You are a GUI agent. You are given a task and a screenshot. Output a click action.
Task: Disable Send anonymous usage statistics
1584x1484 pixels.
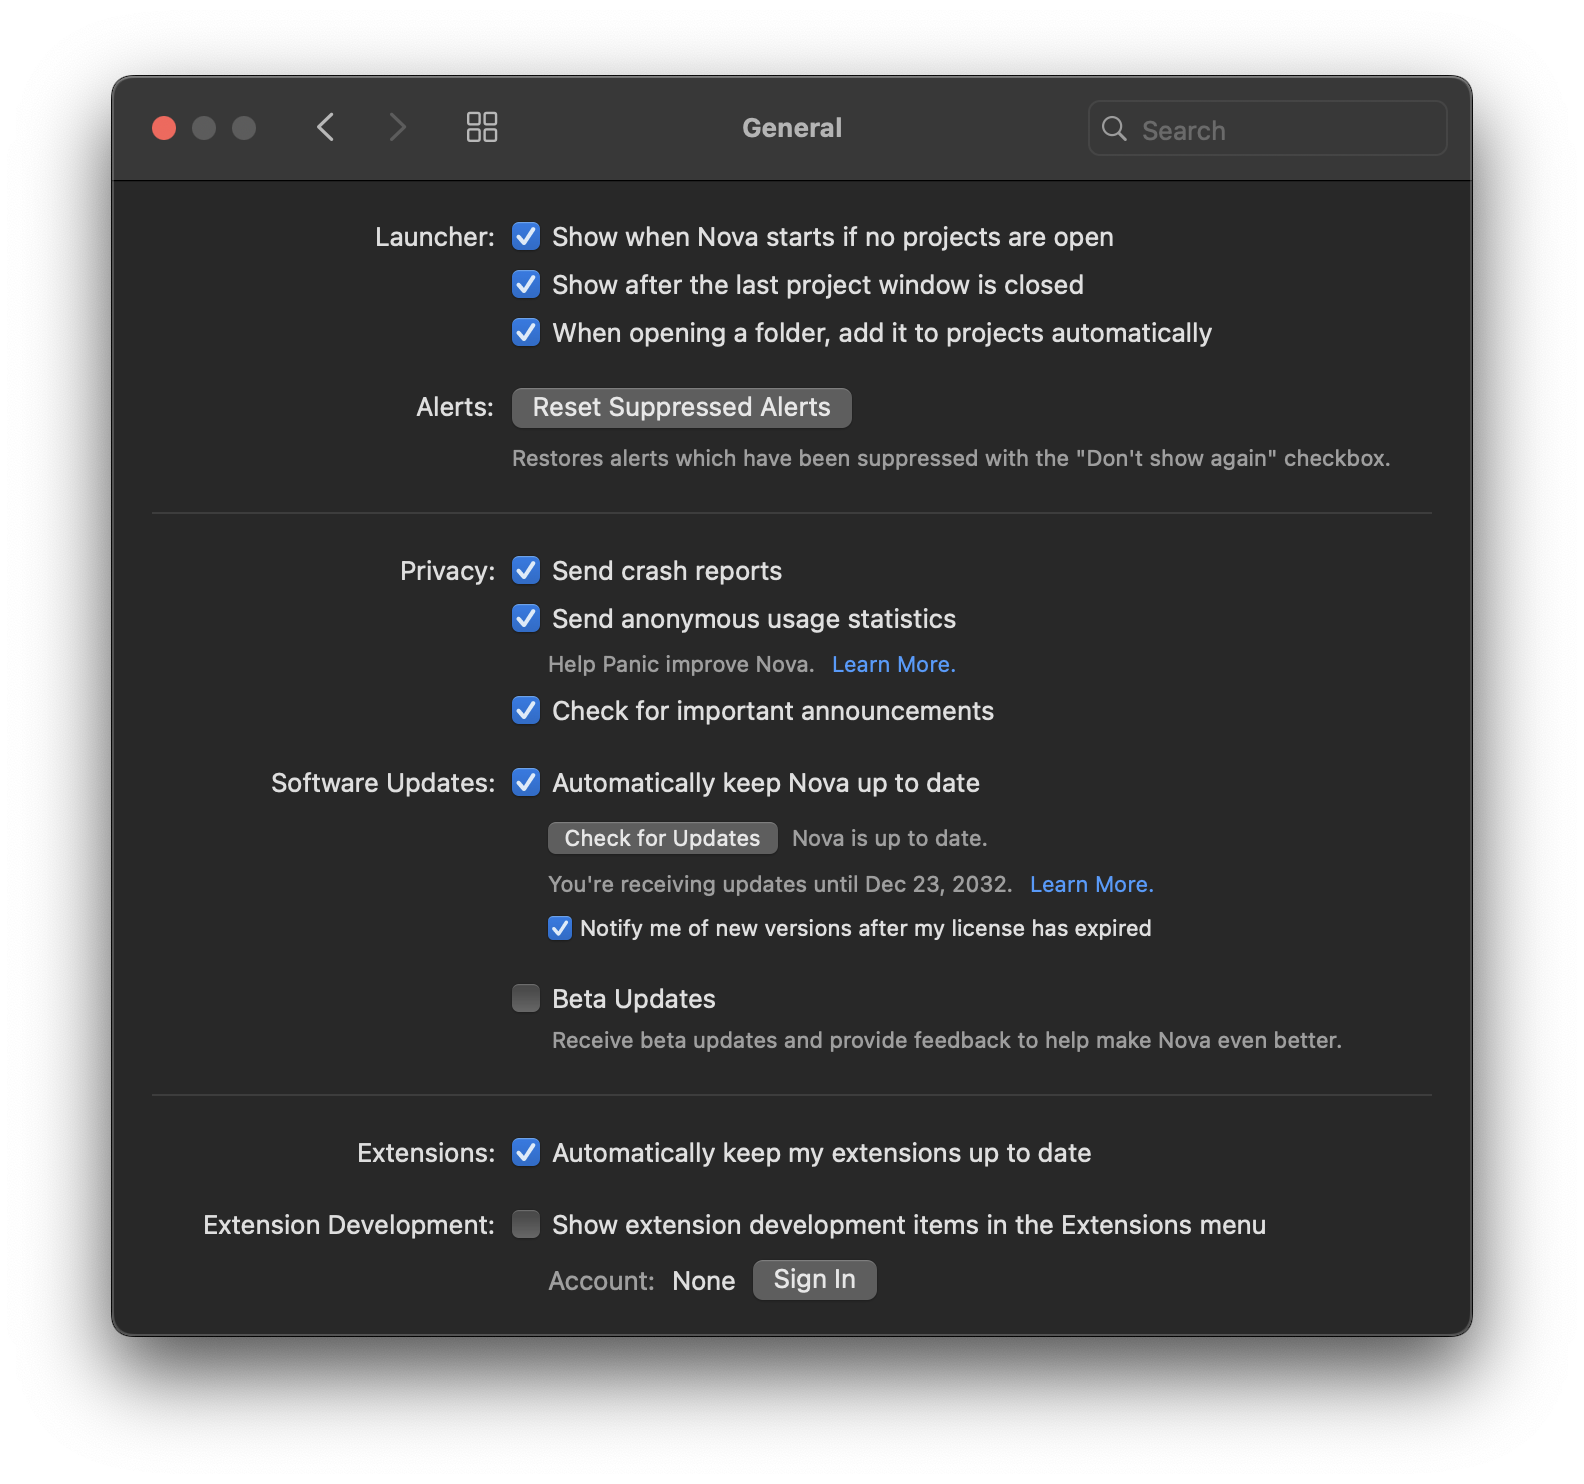[526, 619]
